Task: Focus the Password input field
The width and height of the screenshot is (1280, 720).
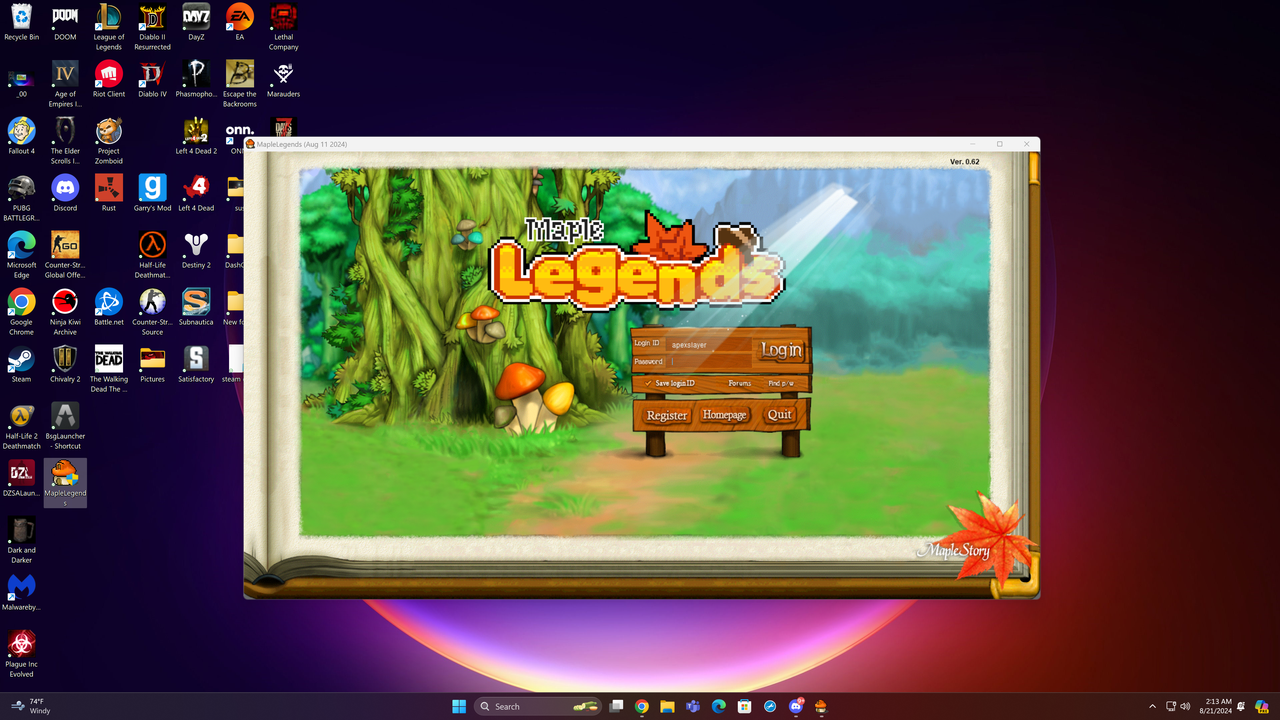Action: 710,362
